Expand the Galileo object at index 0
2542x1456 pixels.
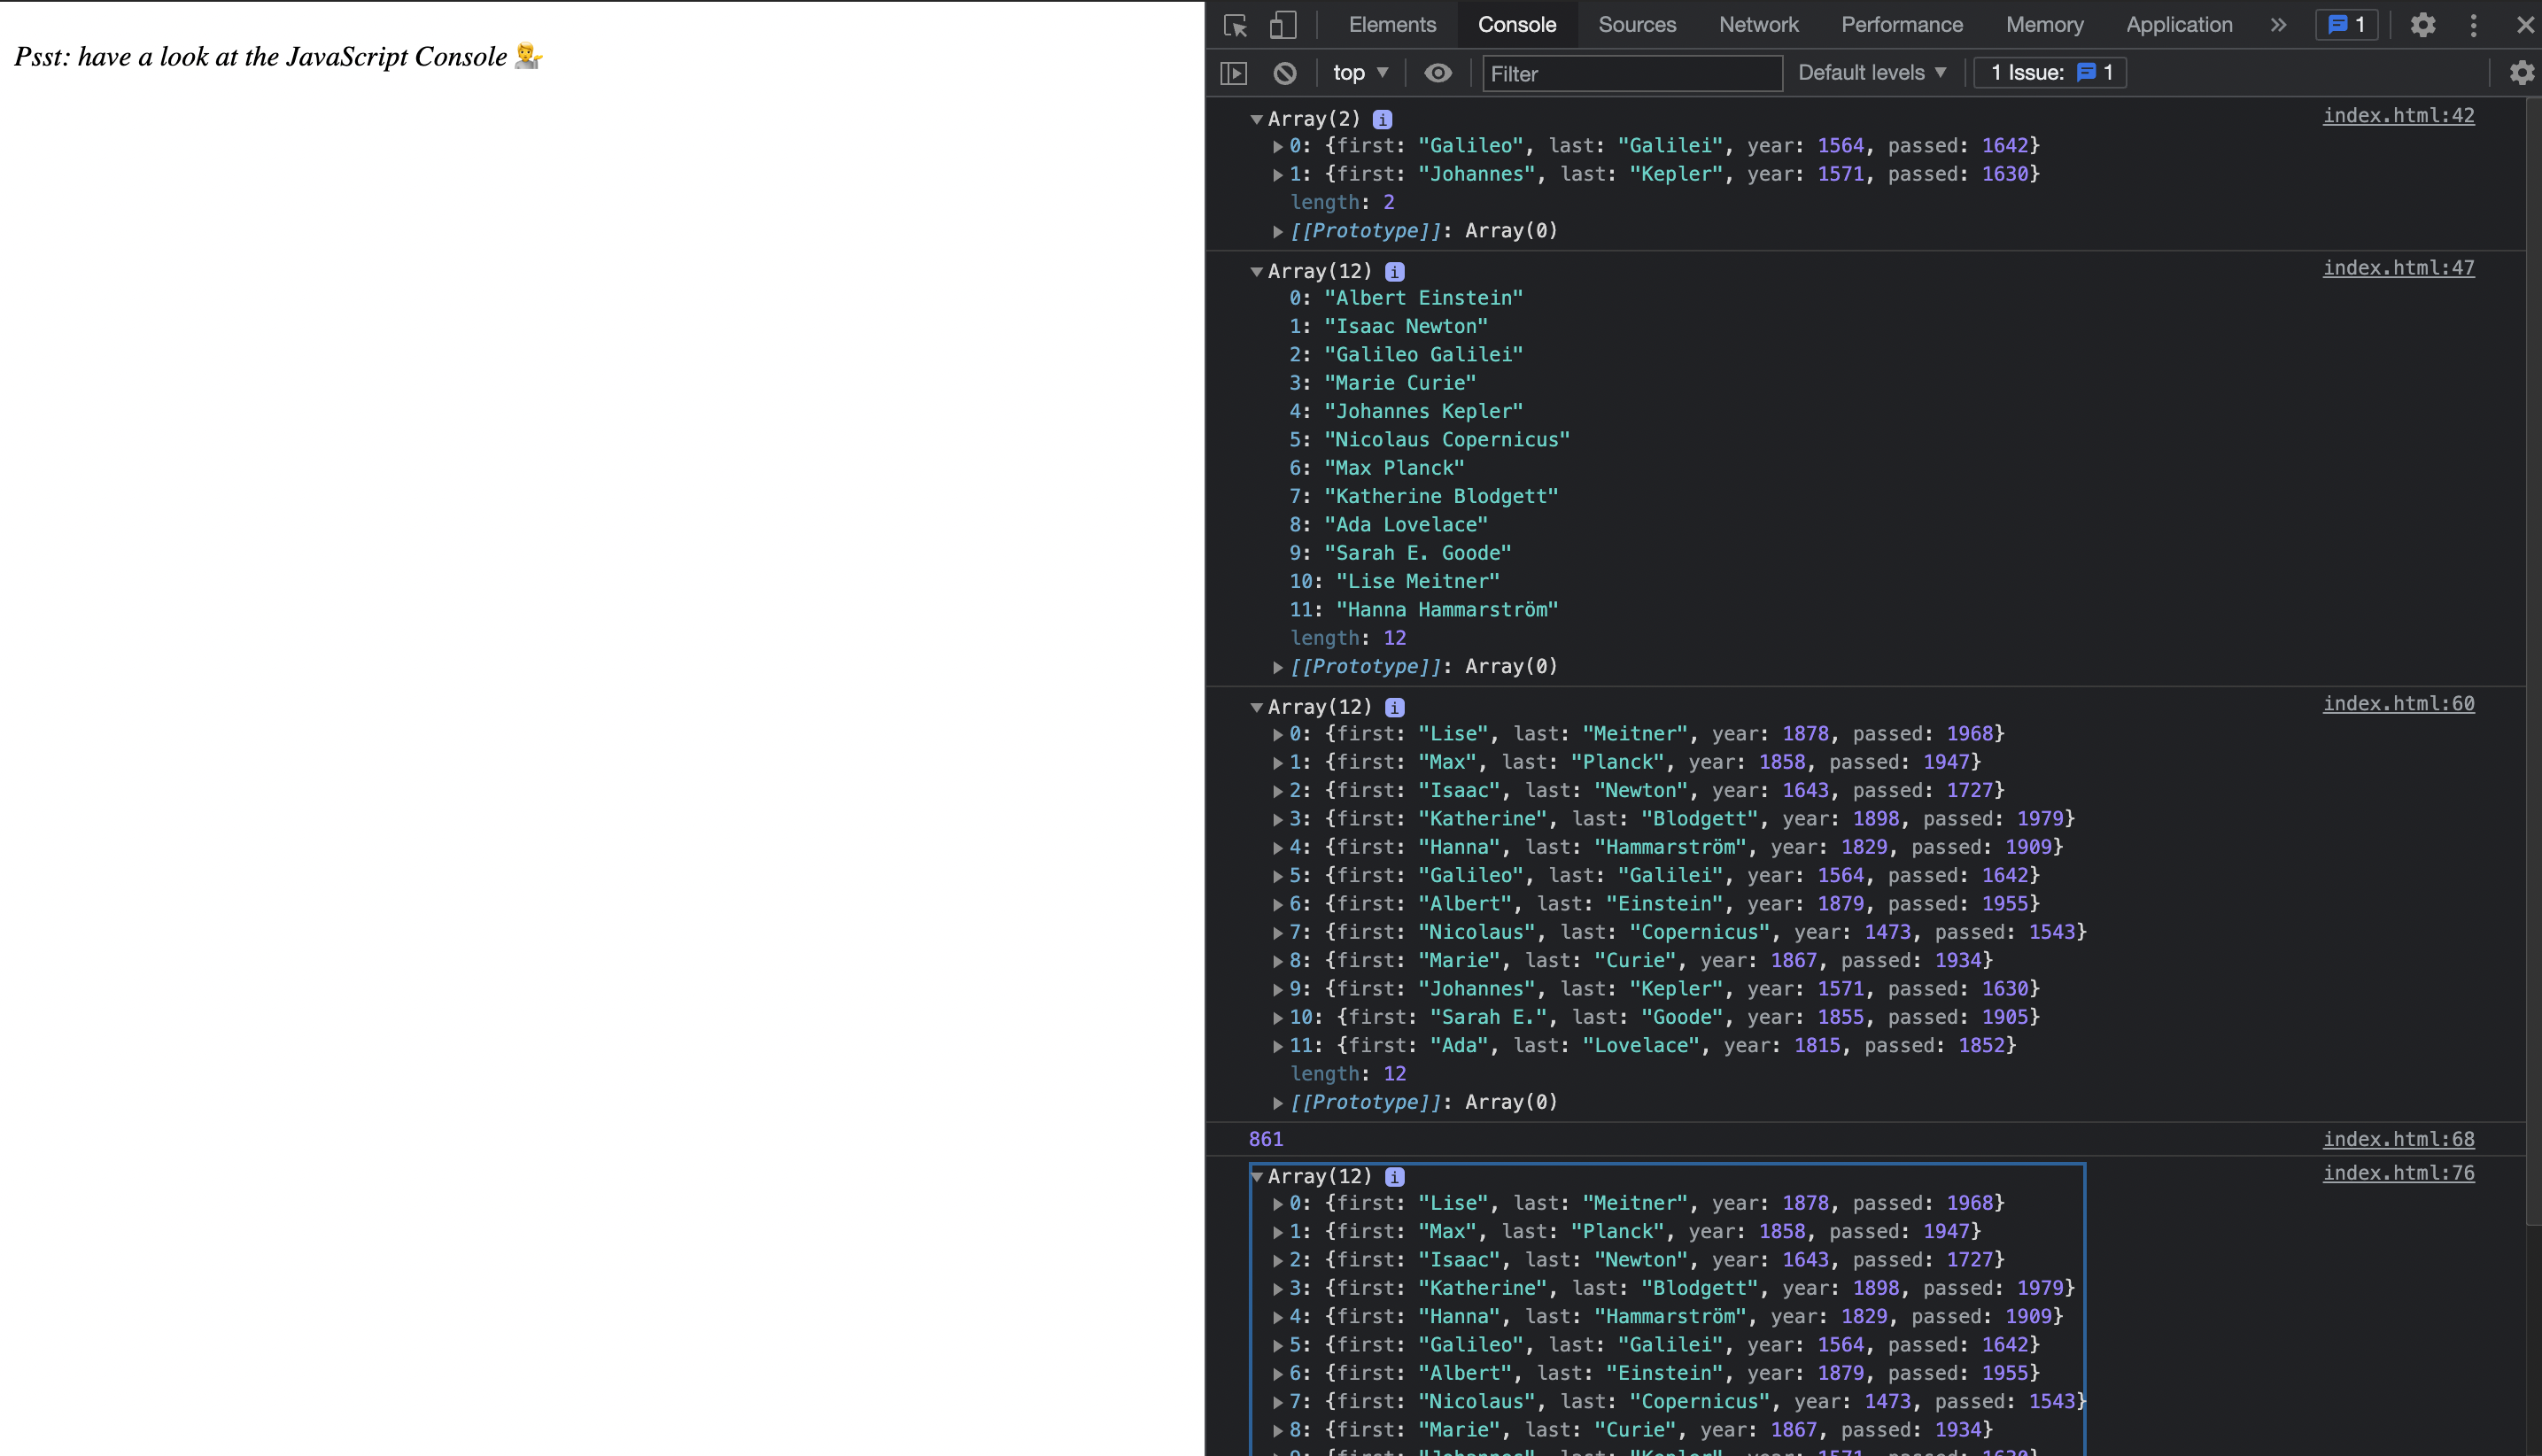(x=1277, y=147)
